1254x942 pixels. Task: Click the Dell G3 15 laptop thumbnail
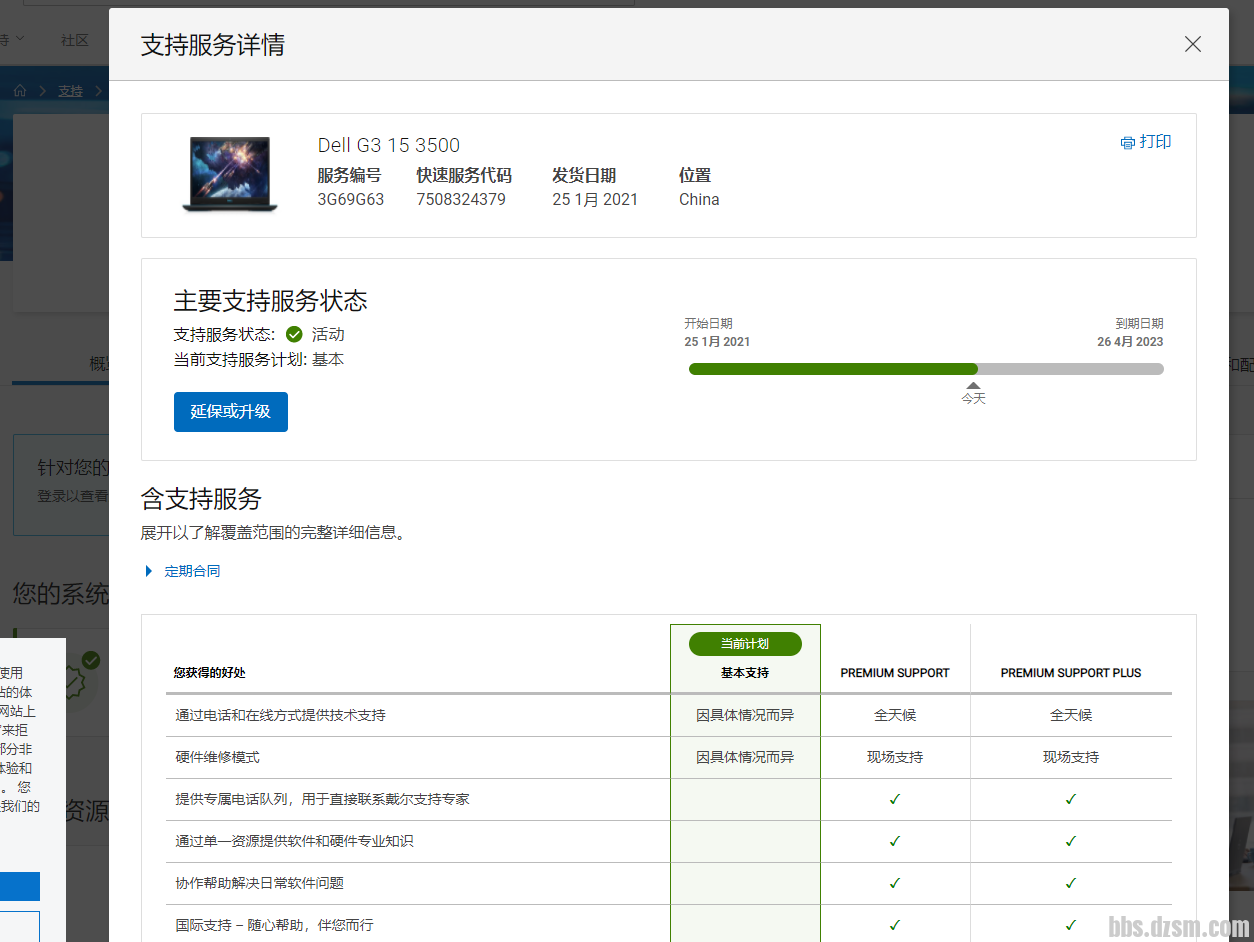coord(227,174)
